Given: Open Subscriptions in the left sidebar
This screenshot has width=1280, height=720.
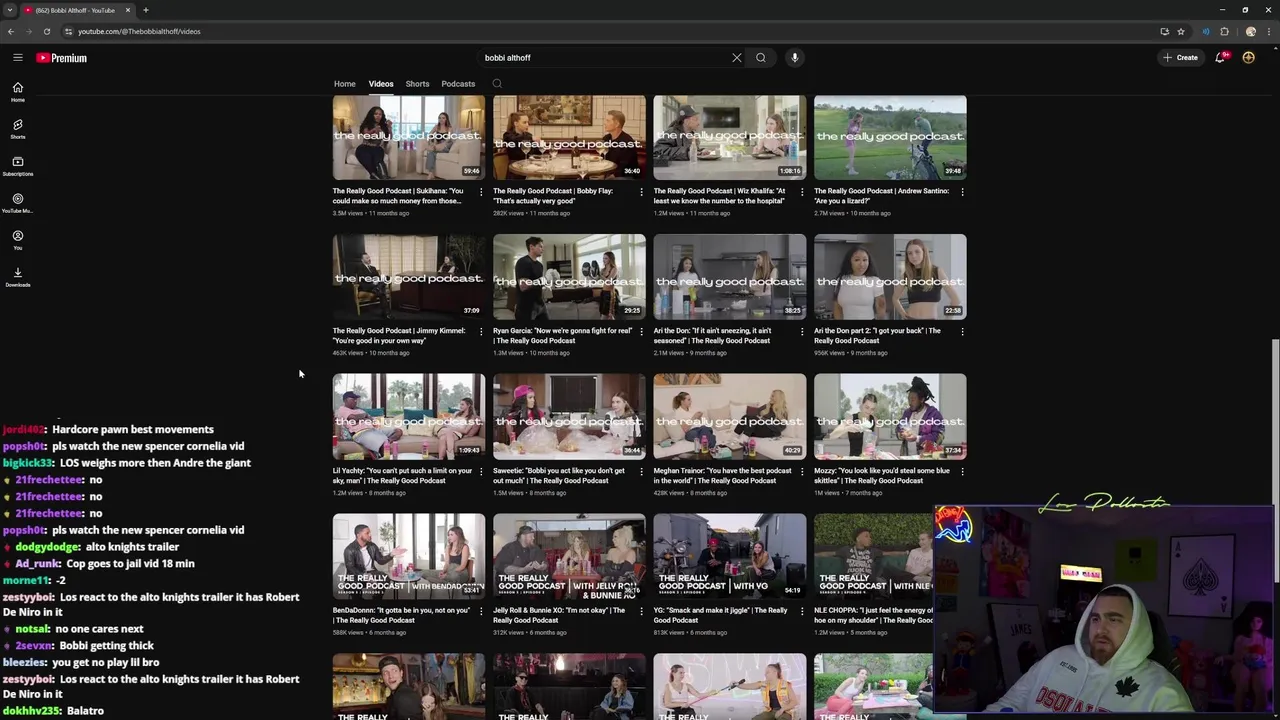Looking at the screenshot, I should 17,166.
